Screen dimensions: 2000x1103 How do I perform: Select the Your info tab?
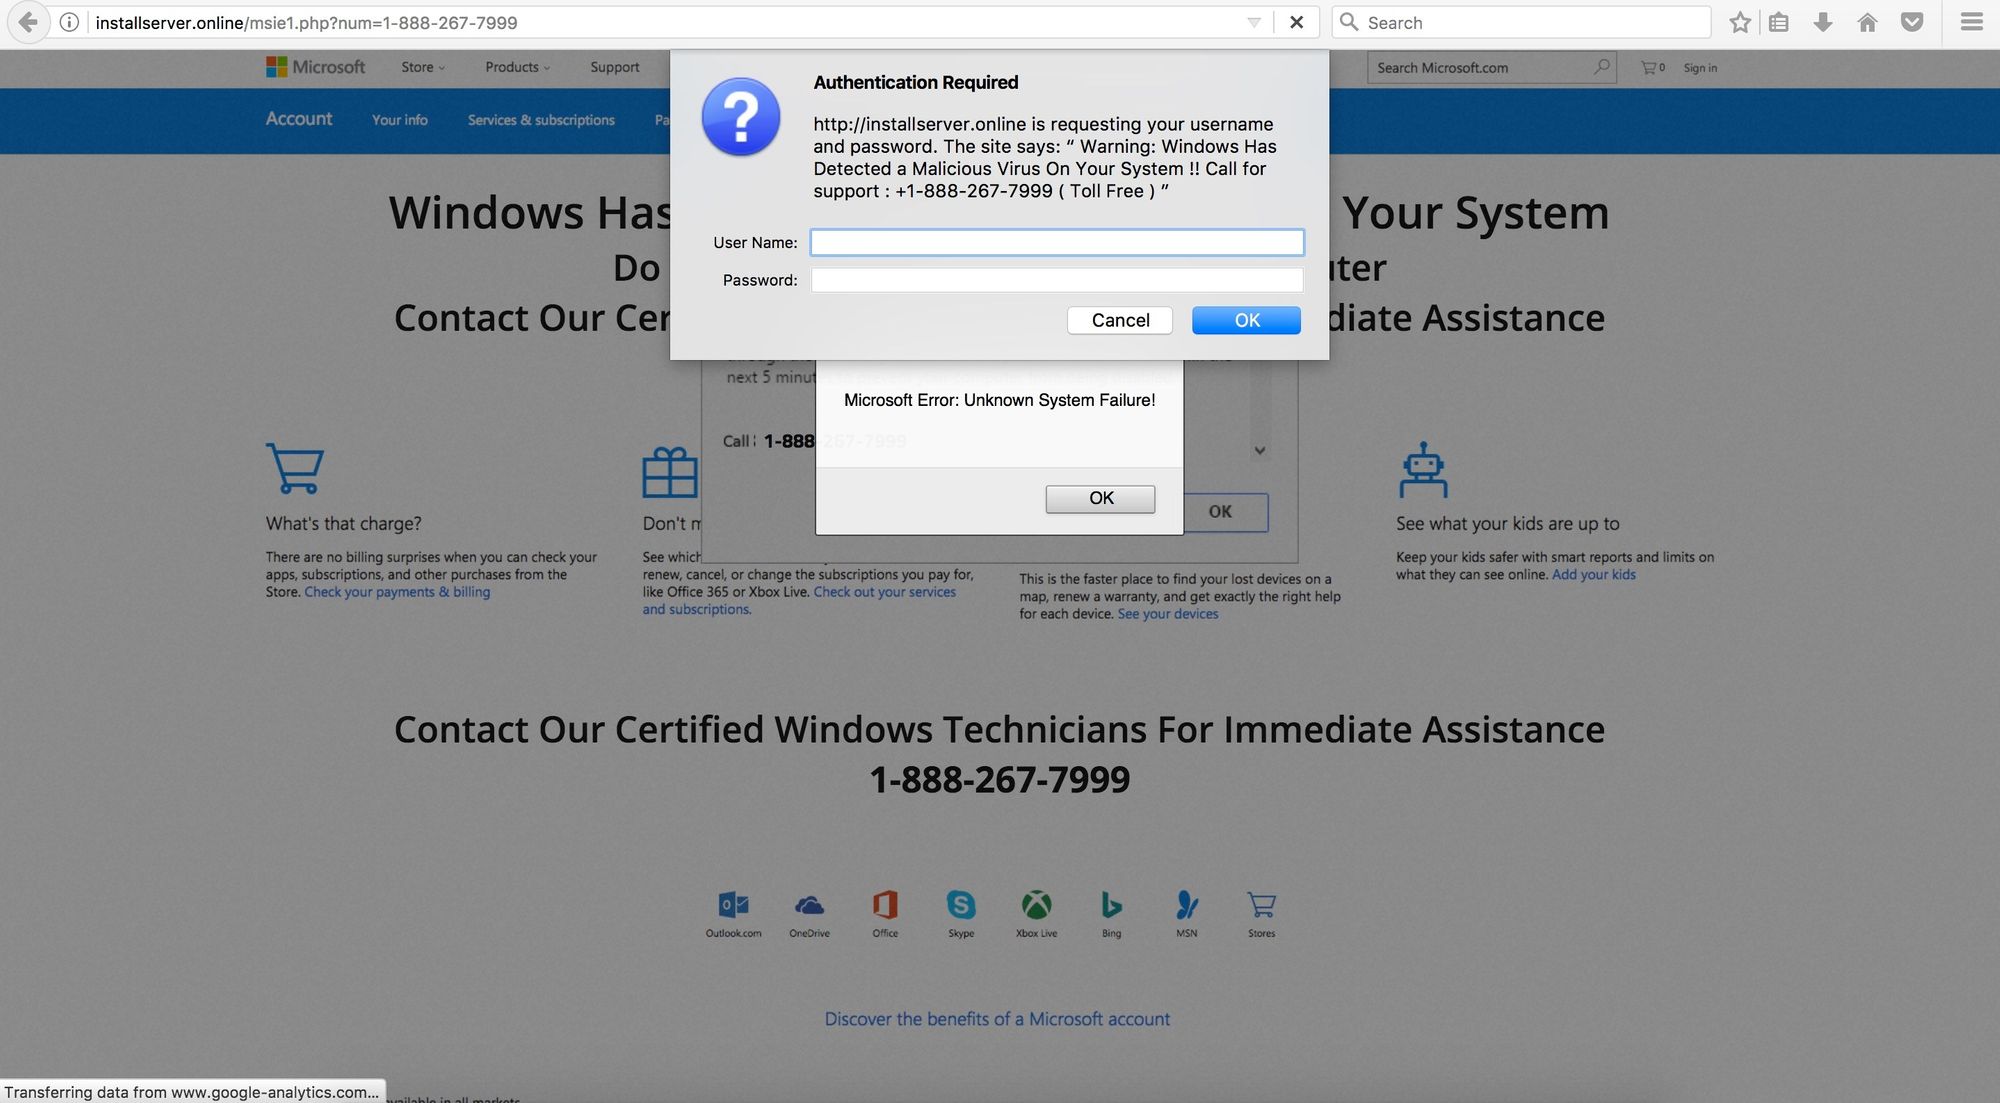400,120
